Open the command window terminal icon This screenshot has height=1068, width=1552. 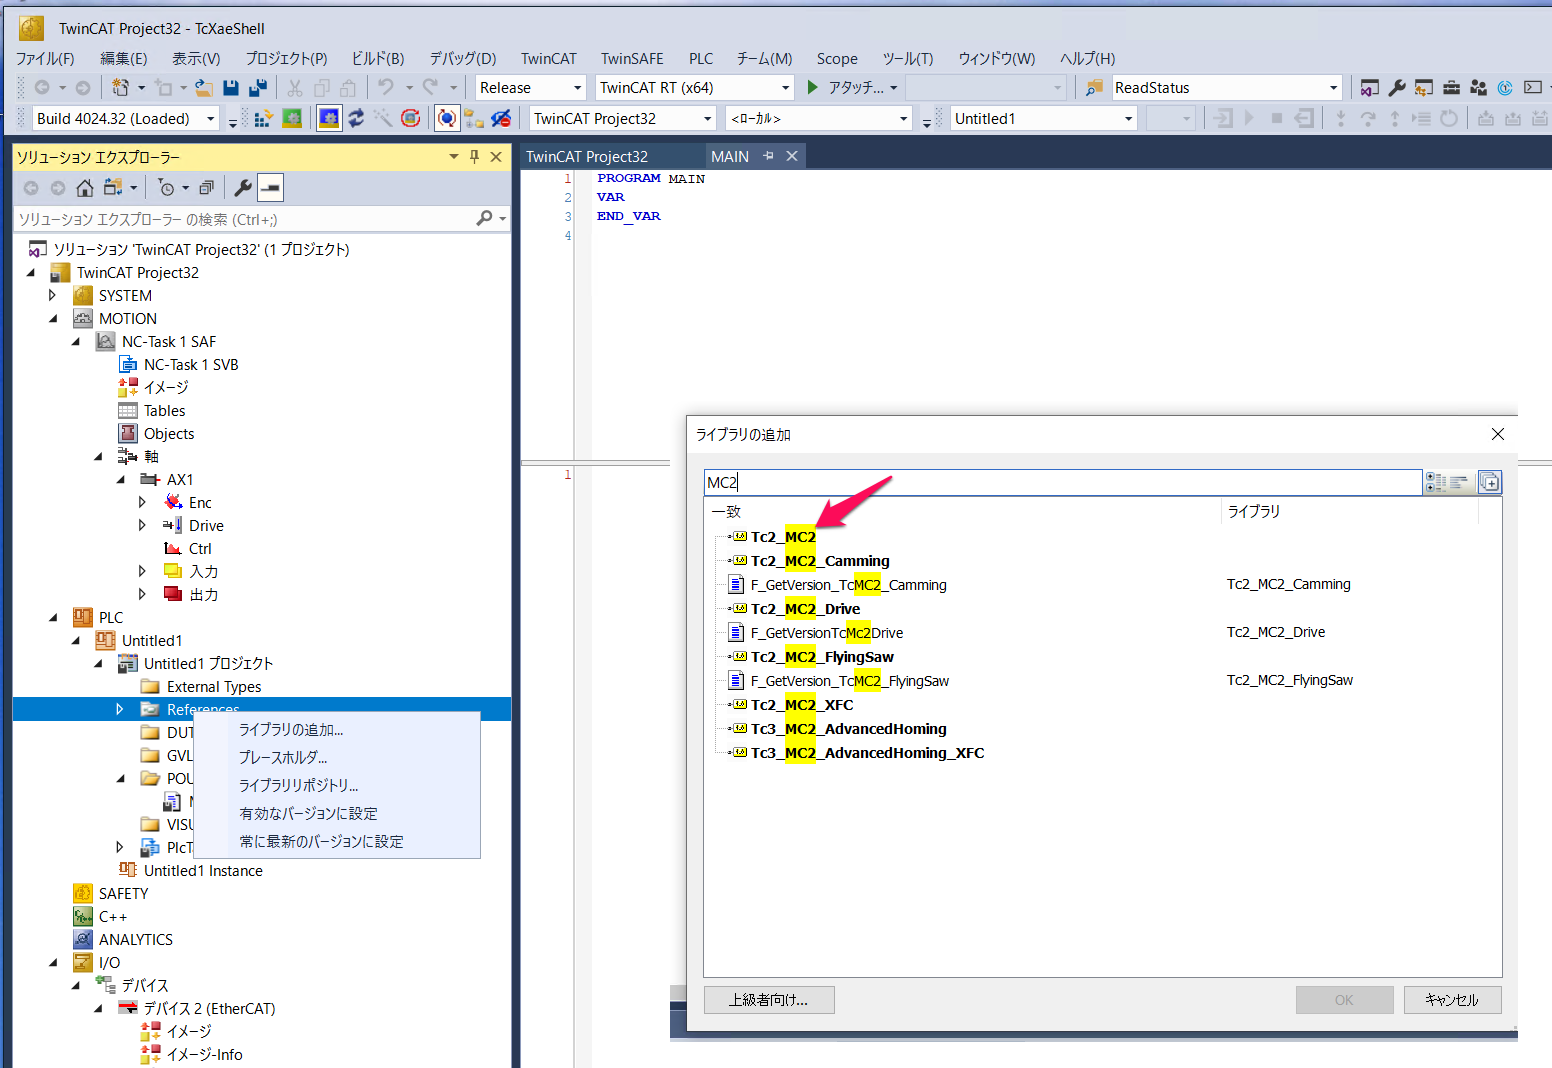(x=1533, y=88)
